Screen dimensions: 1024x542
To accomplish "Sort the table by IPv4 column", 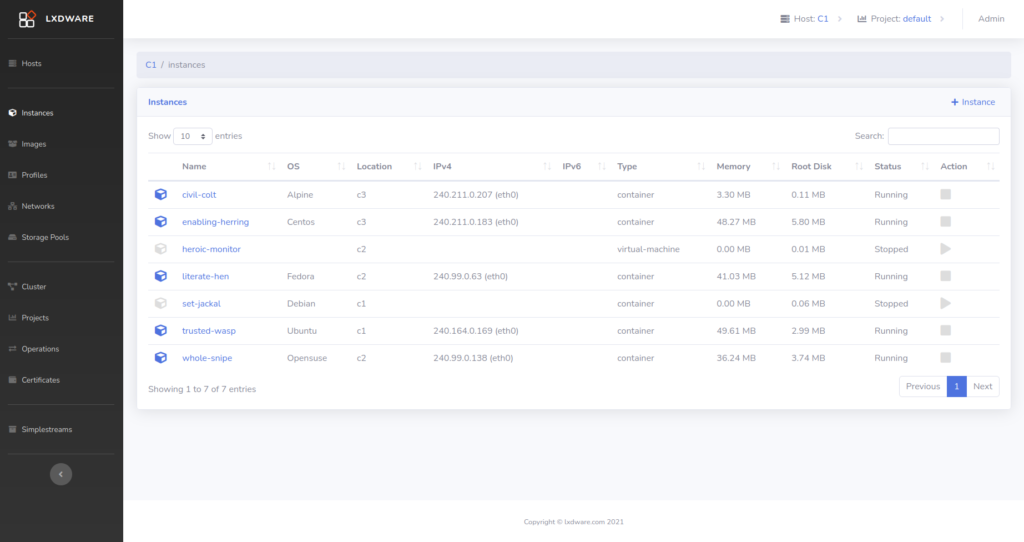I will tap(491, 167).
